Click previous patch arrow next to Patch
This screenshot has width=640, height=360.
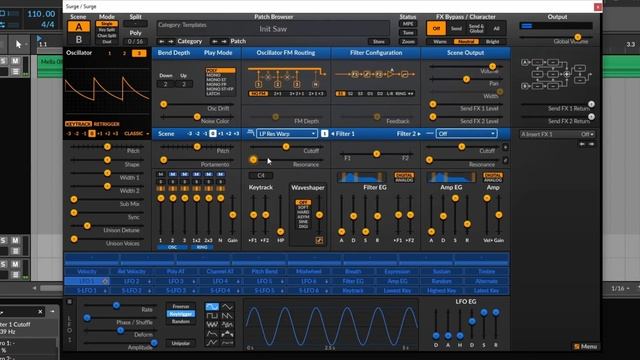pyautogui.click(x=215, y=41)
